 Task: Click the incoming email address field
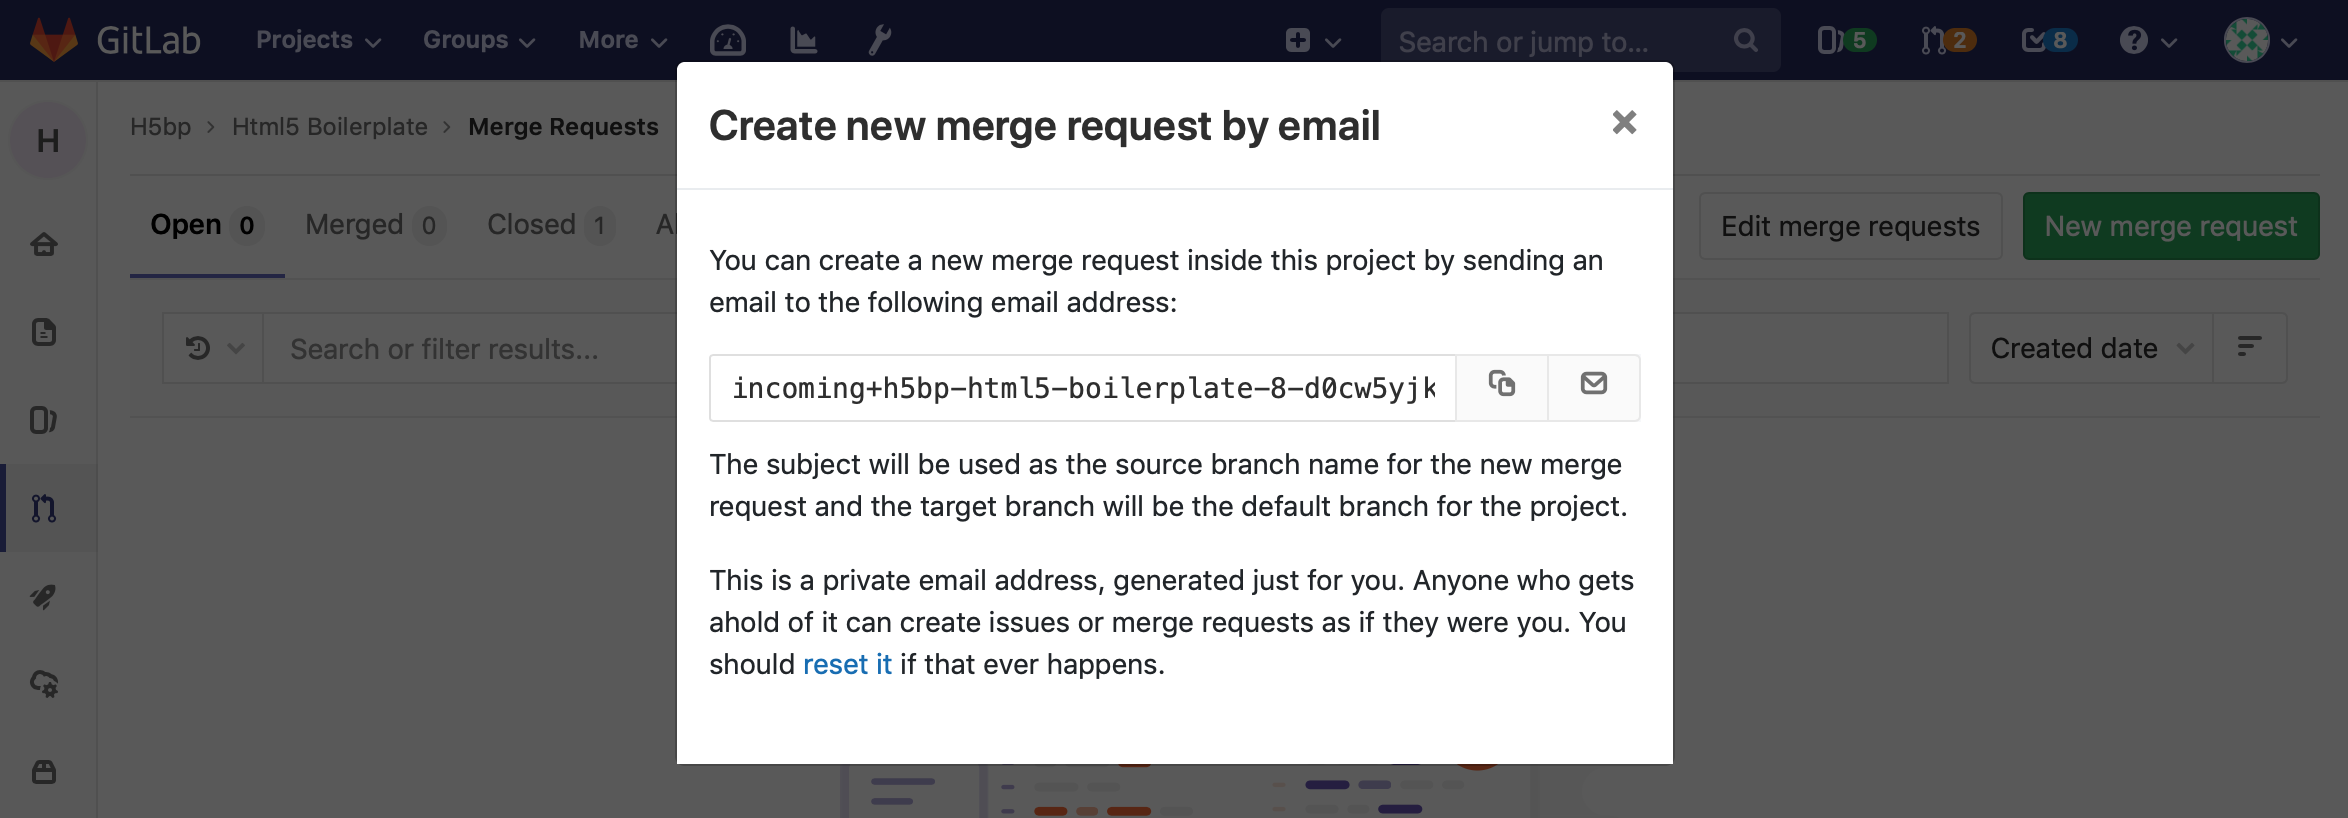point(1082,388)
